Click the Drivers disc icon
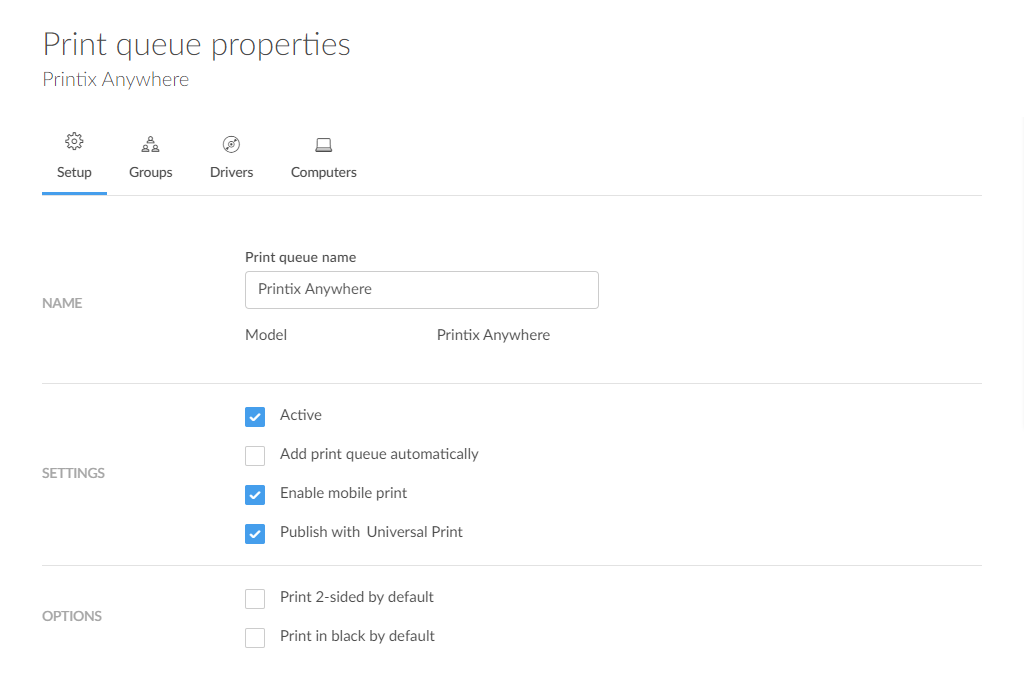The image size is (1024, 674). (x=231, y=144)
